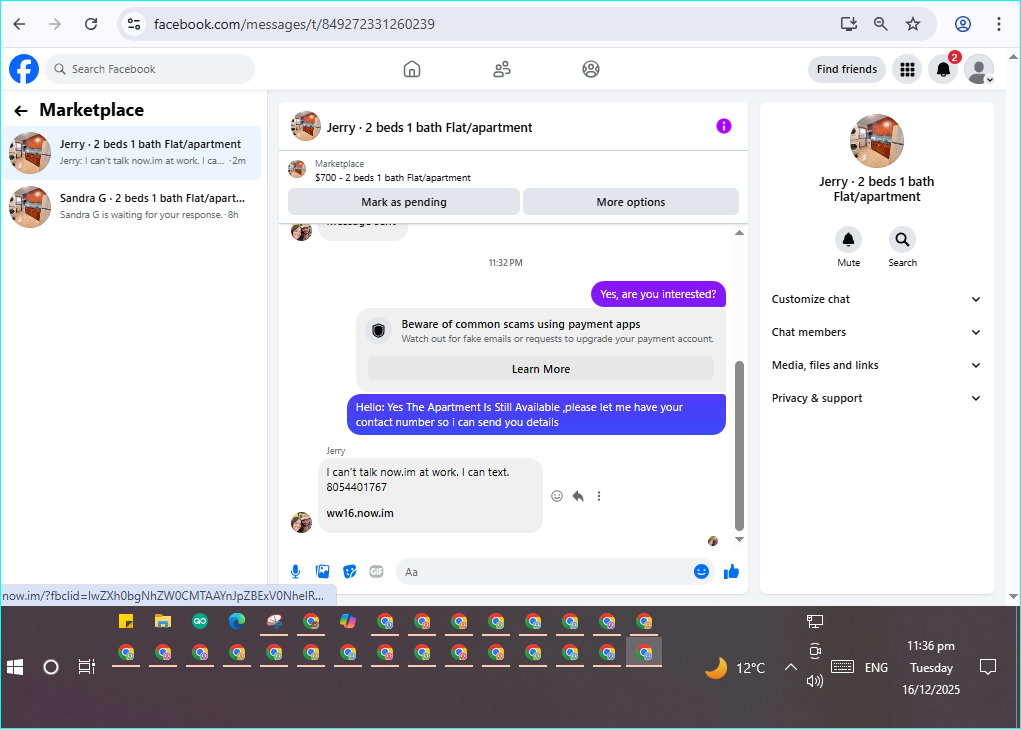Open conversation information purple icon
The image size is (1021, 729).
pos(723,126)
